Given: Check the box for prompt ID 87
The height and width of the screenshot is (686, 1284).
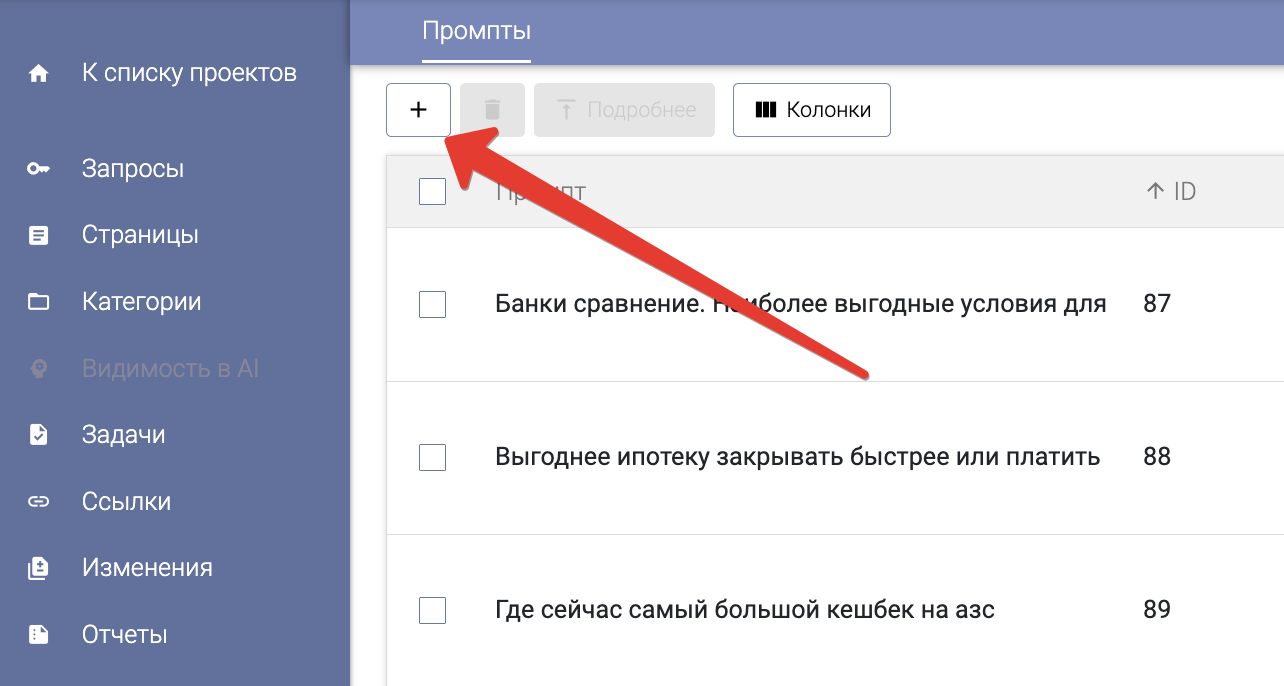Looking at the screenshot, I should pyautogui.click(x=432, y=304).
